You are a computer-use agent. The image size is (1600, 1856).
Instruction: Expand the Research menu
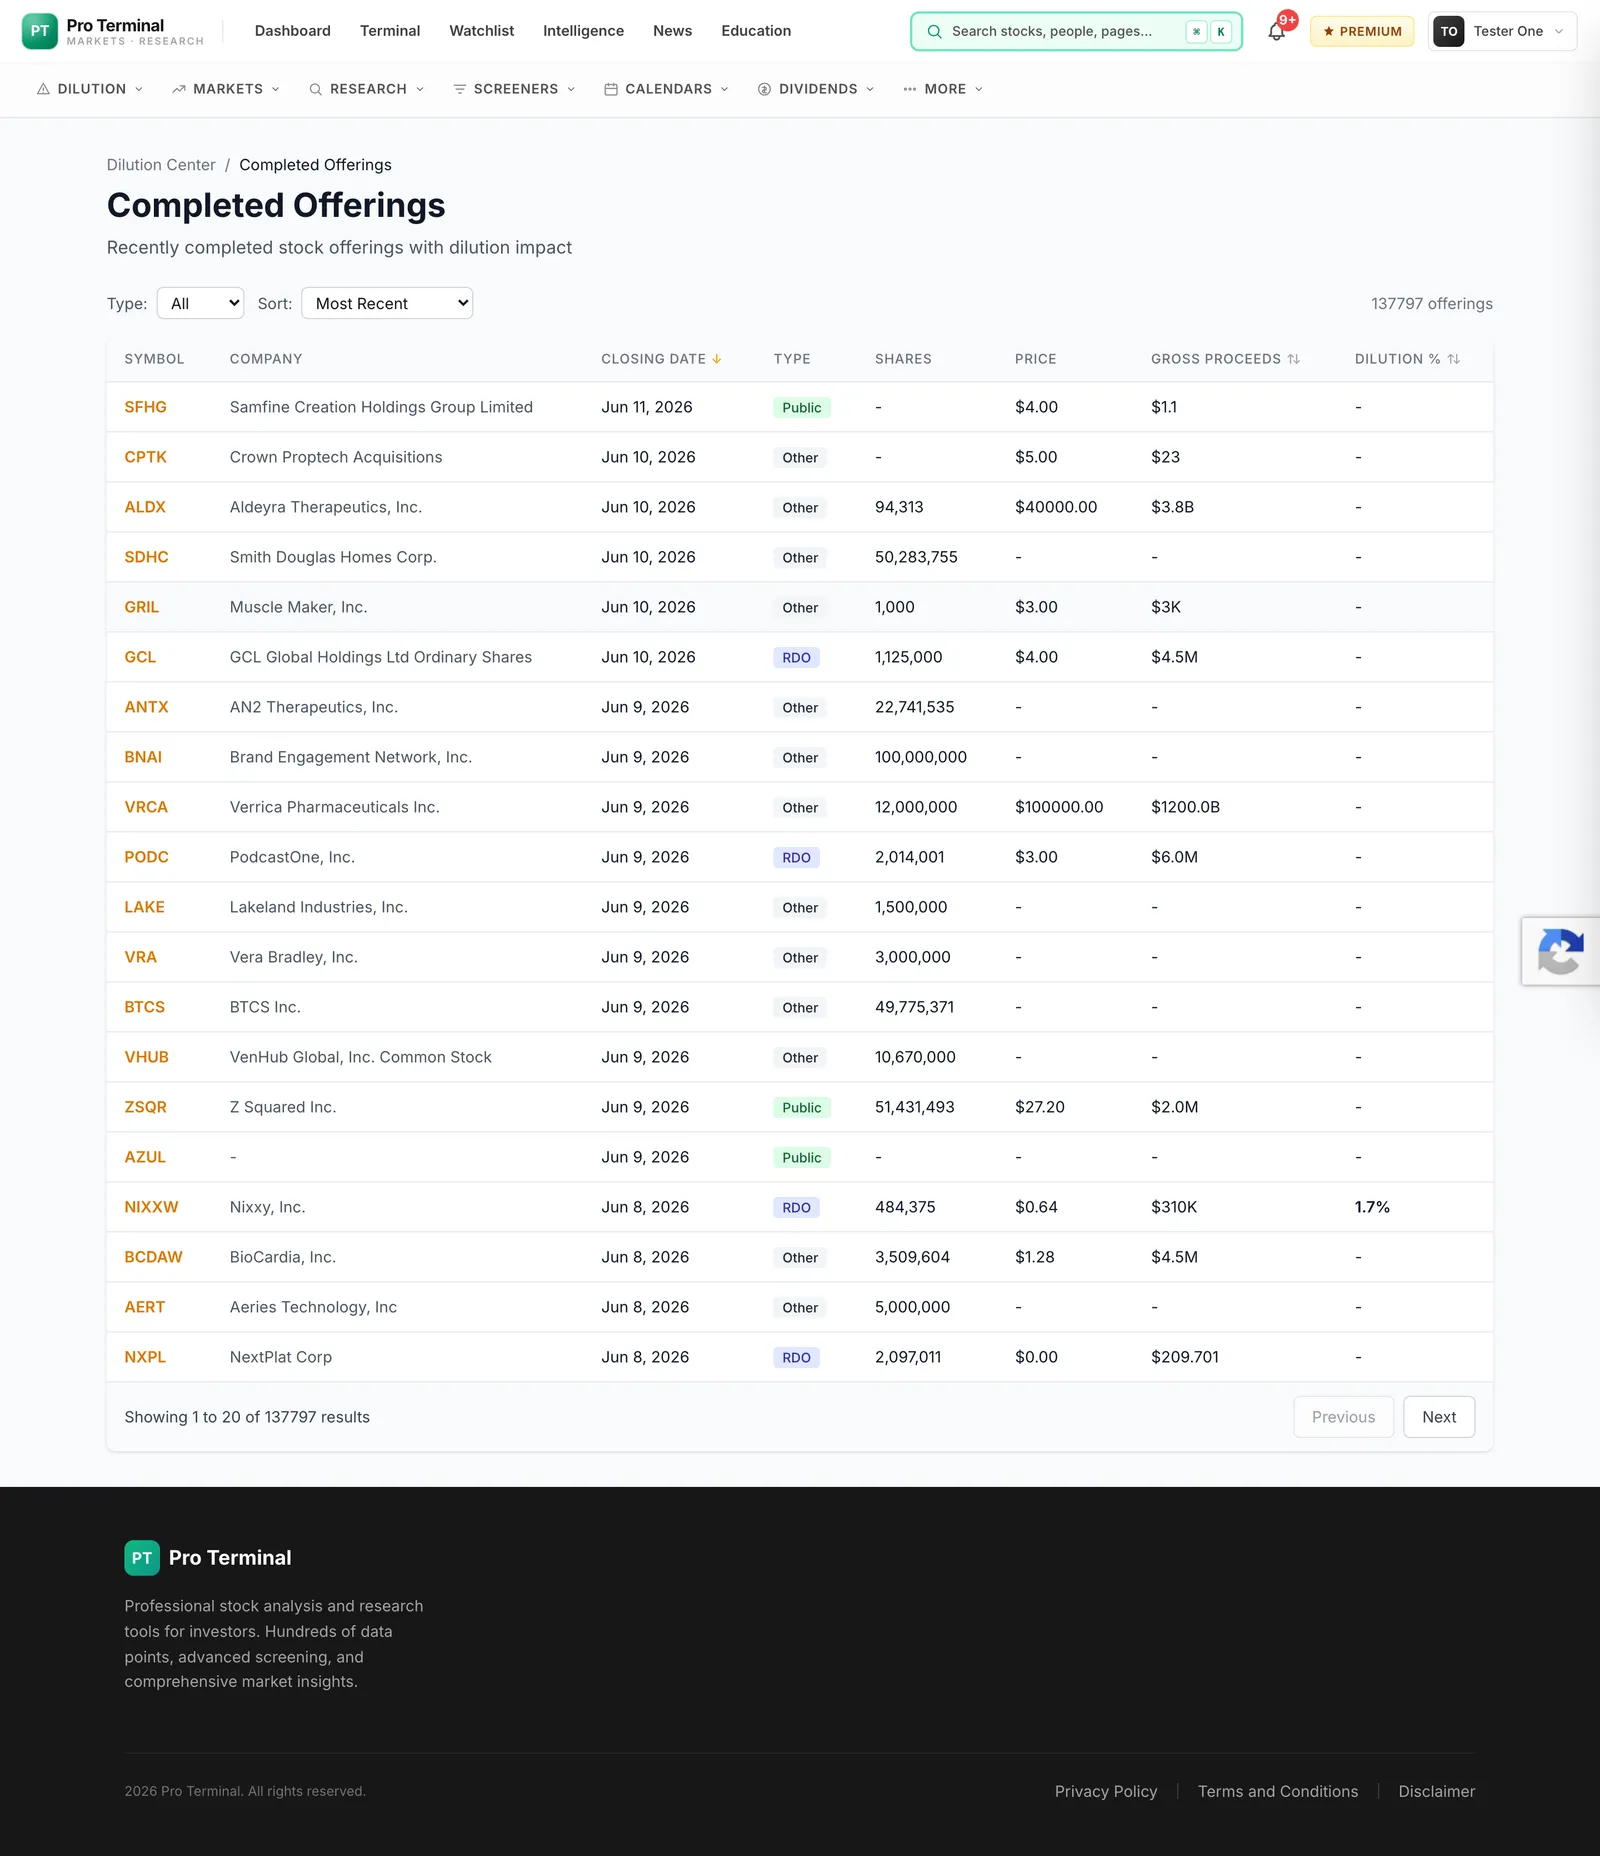point(367,89)
